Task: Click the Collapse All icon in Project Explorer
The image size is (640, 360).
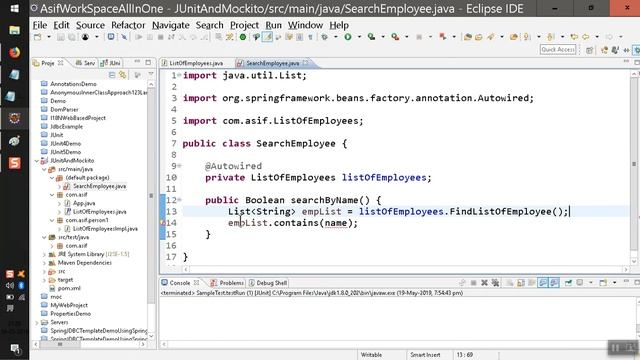Action: pos(112,75)
